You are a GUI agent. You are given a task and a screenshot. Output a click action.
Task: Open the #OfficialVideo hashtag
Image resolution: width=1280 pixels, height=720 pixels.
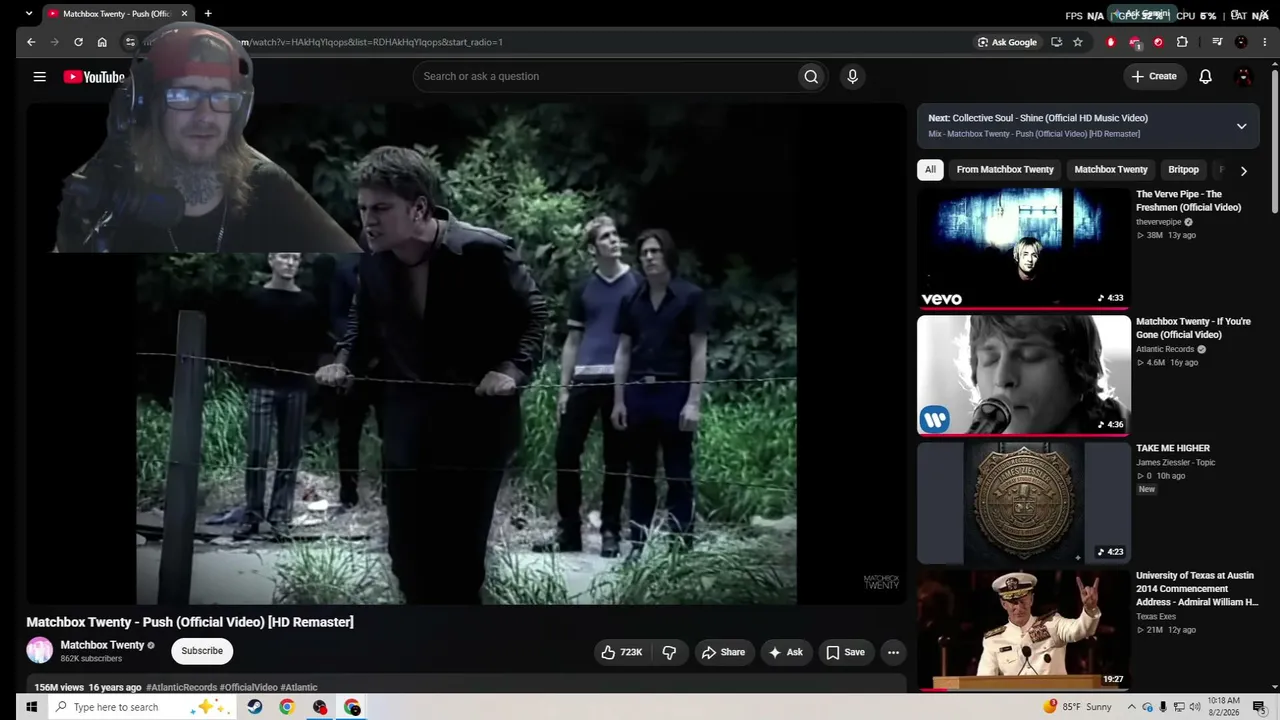tap(248, 688)
